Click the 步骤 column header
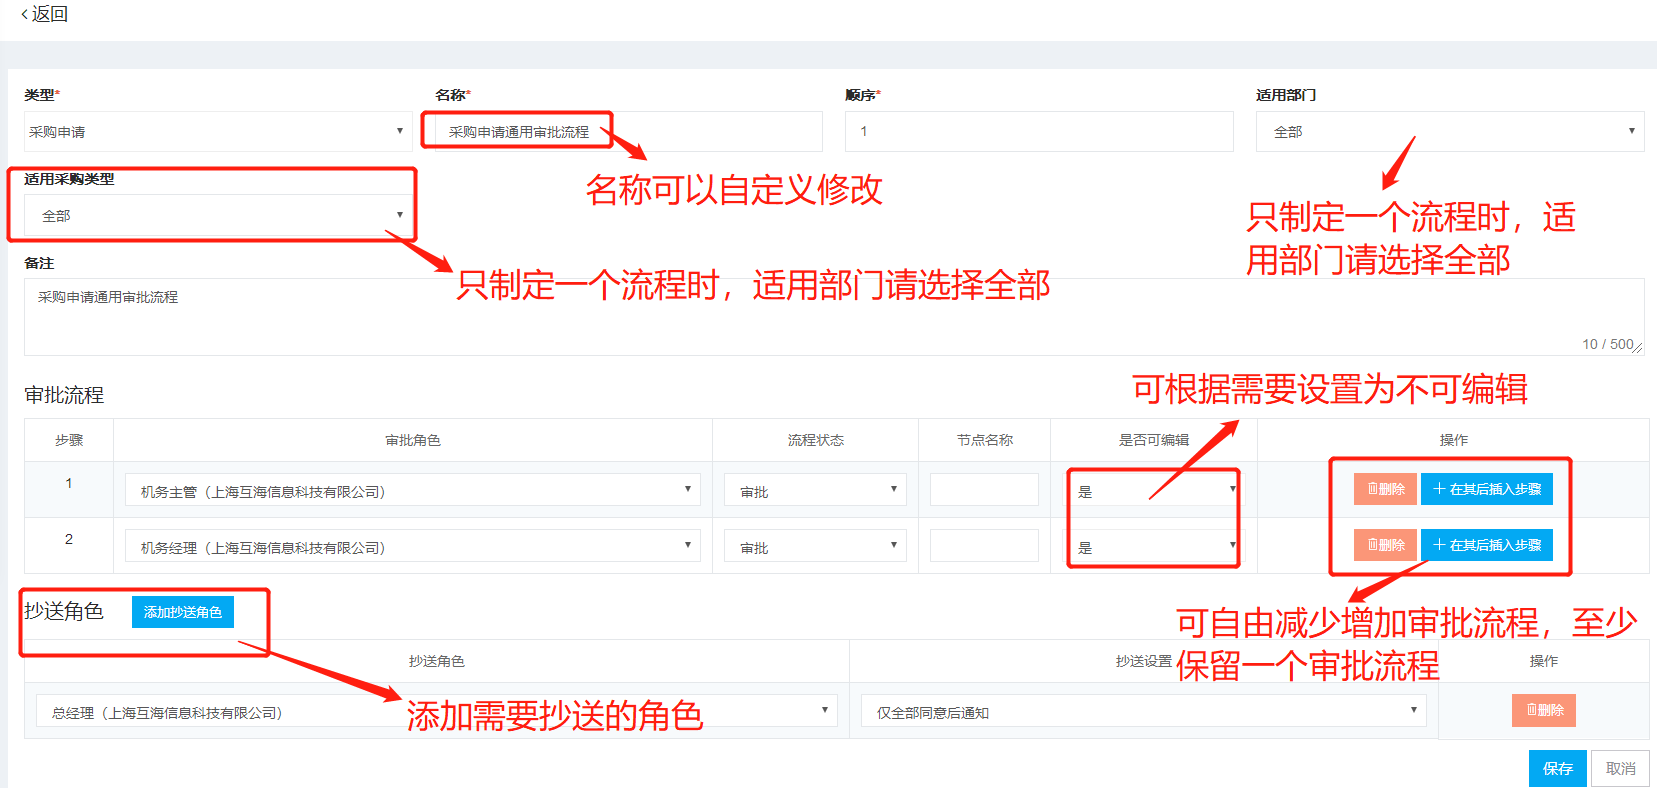Screen dimensions: 1657x788 coord(69,440)
